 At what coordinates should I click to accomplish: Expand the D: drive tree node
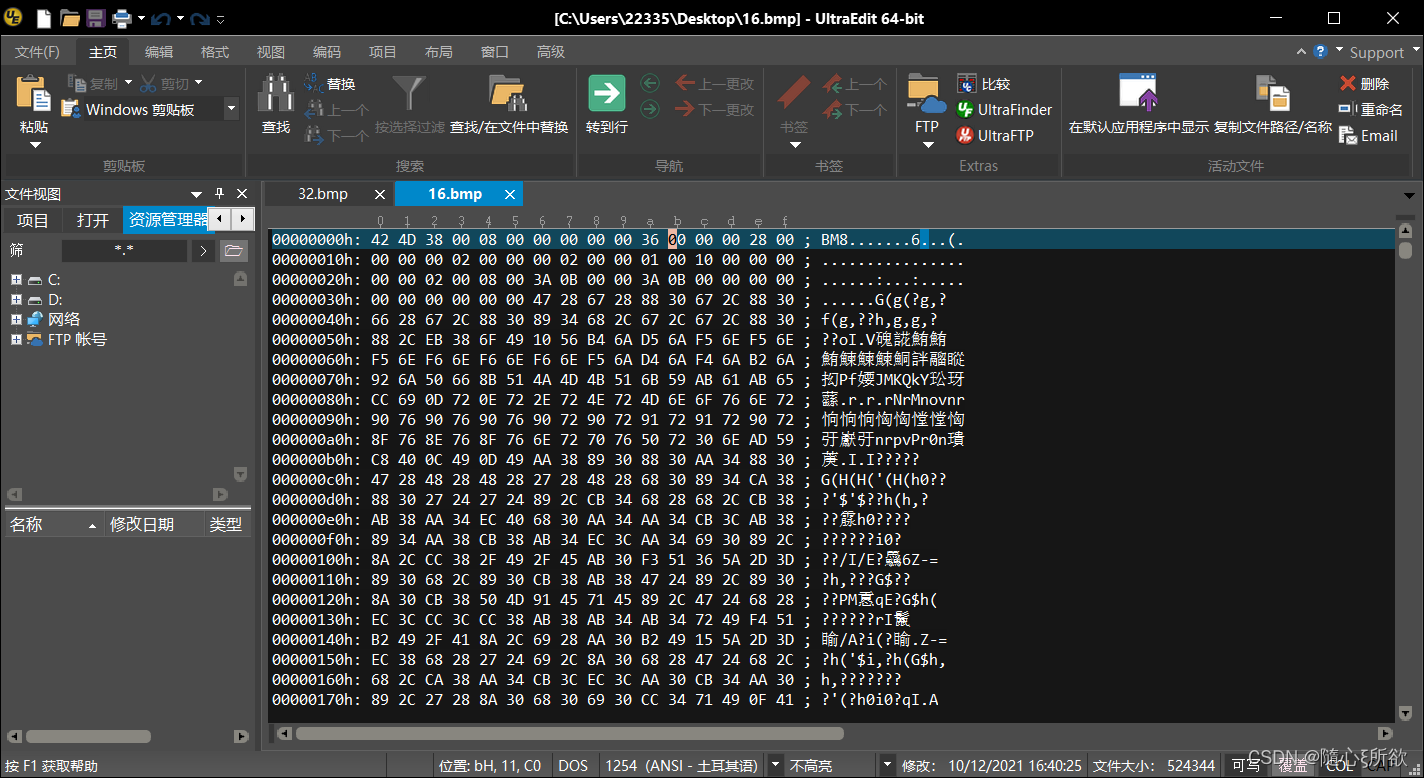16,300
